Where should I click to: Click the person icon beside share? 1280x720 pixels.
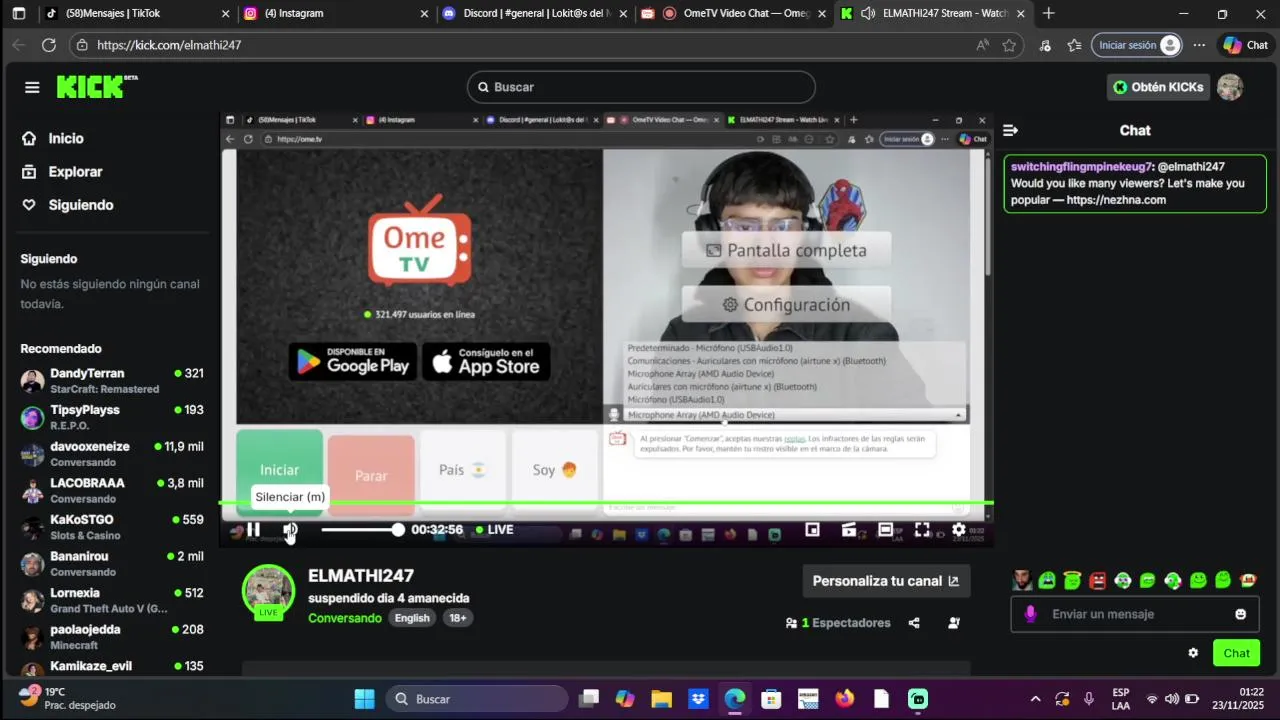click(953, 623)
